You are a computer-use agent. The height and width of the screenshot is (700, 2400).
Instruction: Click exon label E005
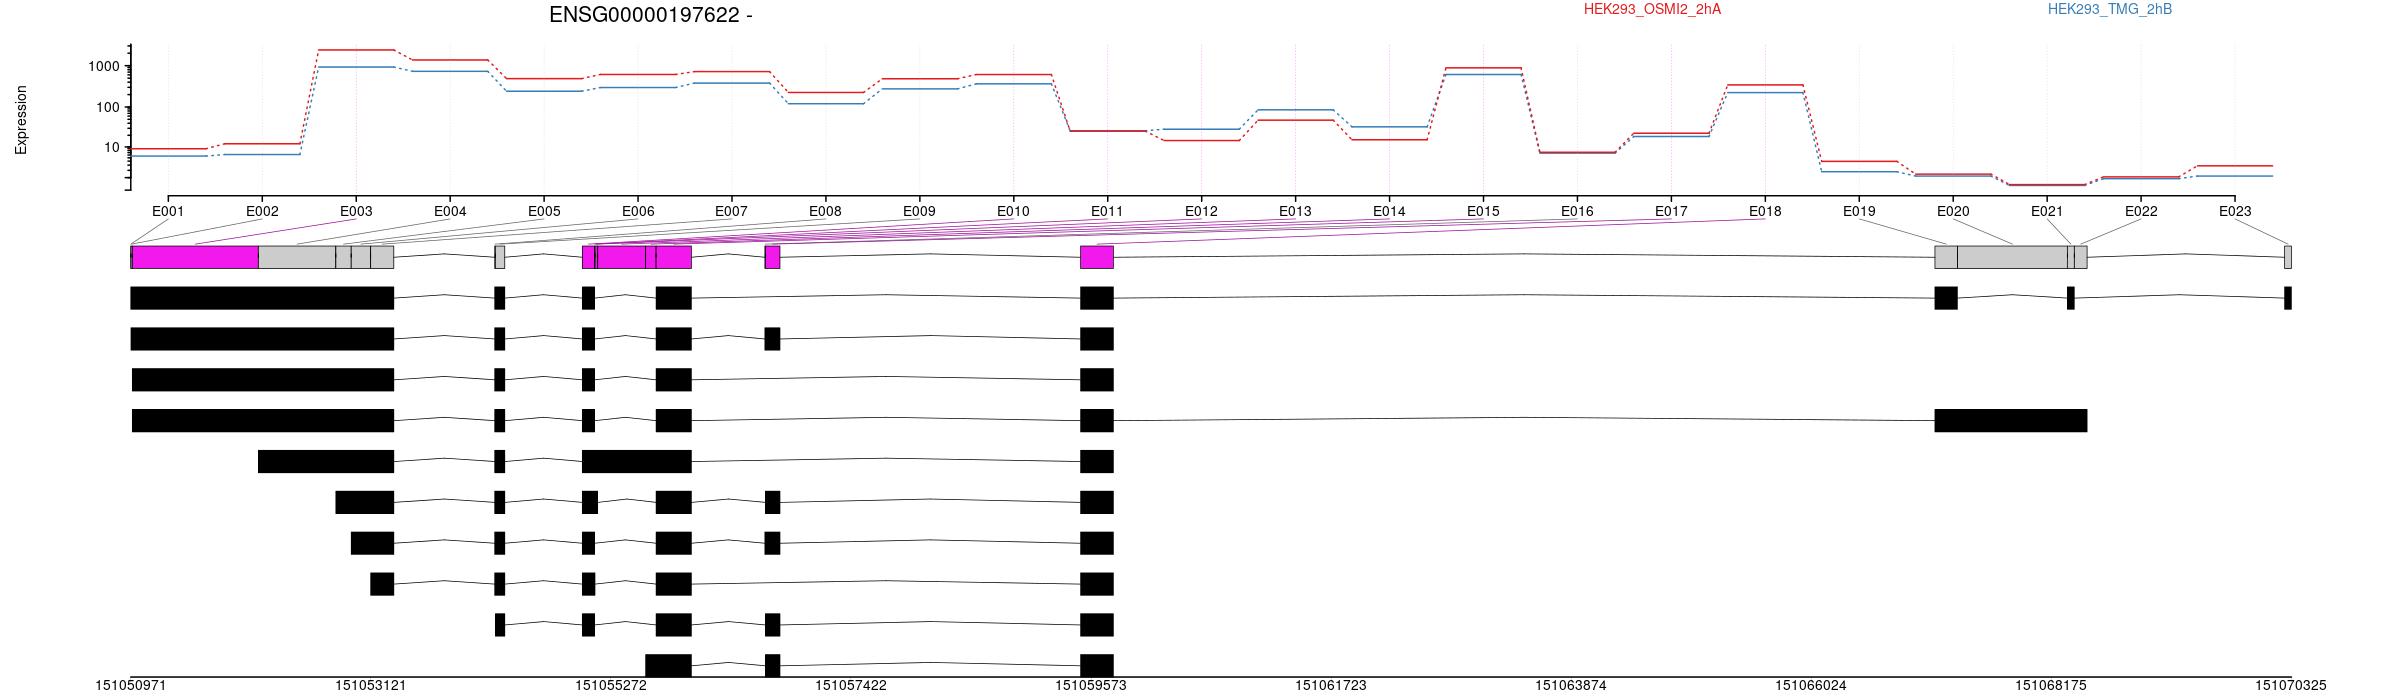(544, 211)
